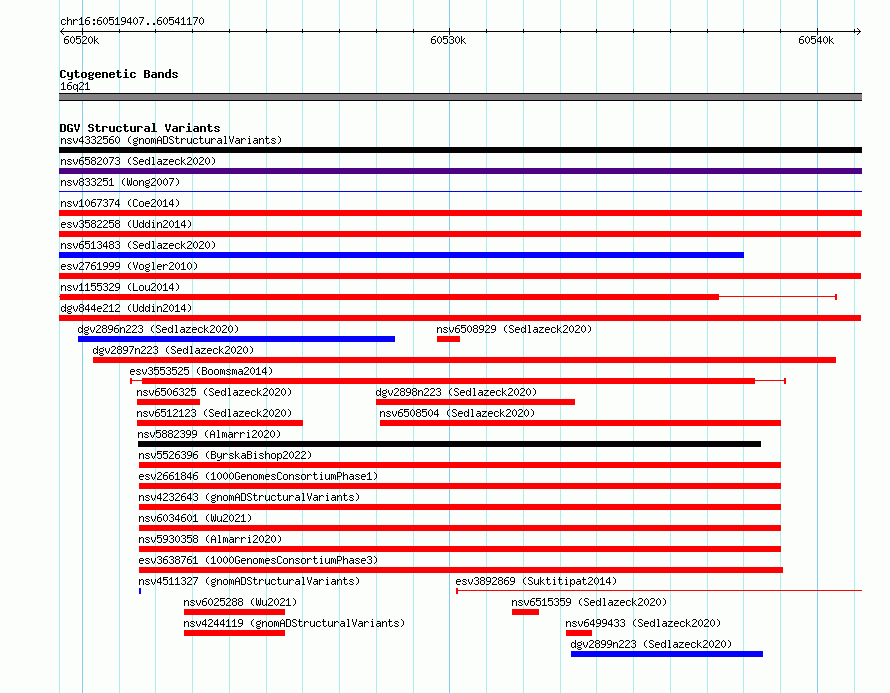Click nsv6508504 Sedlazeck2020 label
This screenshot has height=693, width=890.
[457, 413]
